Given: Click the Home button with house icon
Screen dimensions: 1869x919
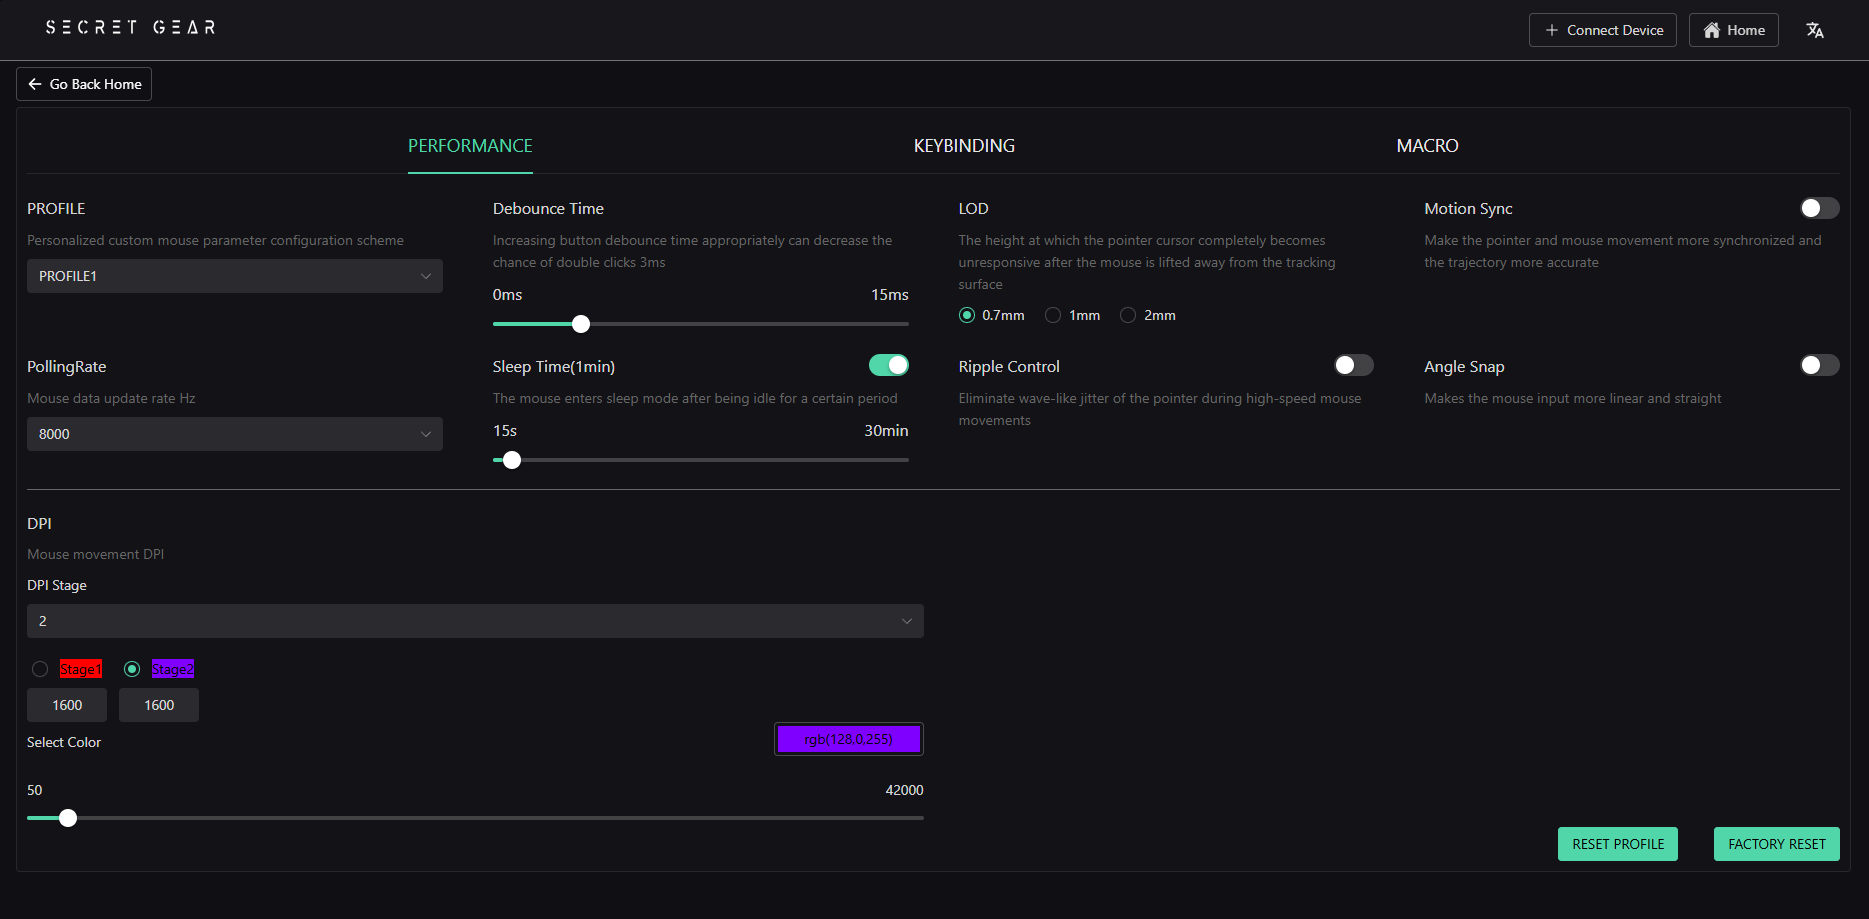Looking at the screenshot, I should (1733, 30).
